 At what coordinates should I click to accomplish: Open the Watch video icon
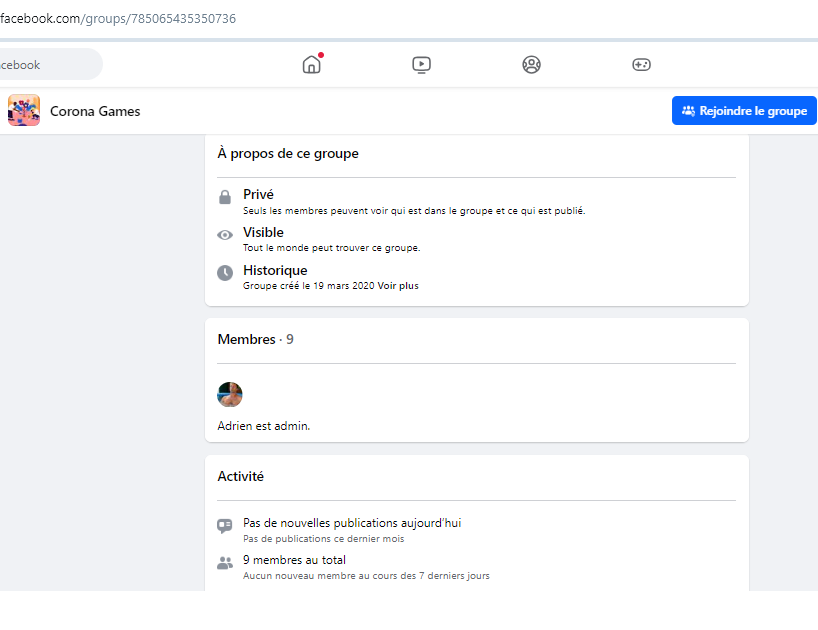[x=421, y=65]
